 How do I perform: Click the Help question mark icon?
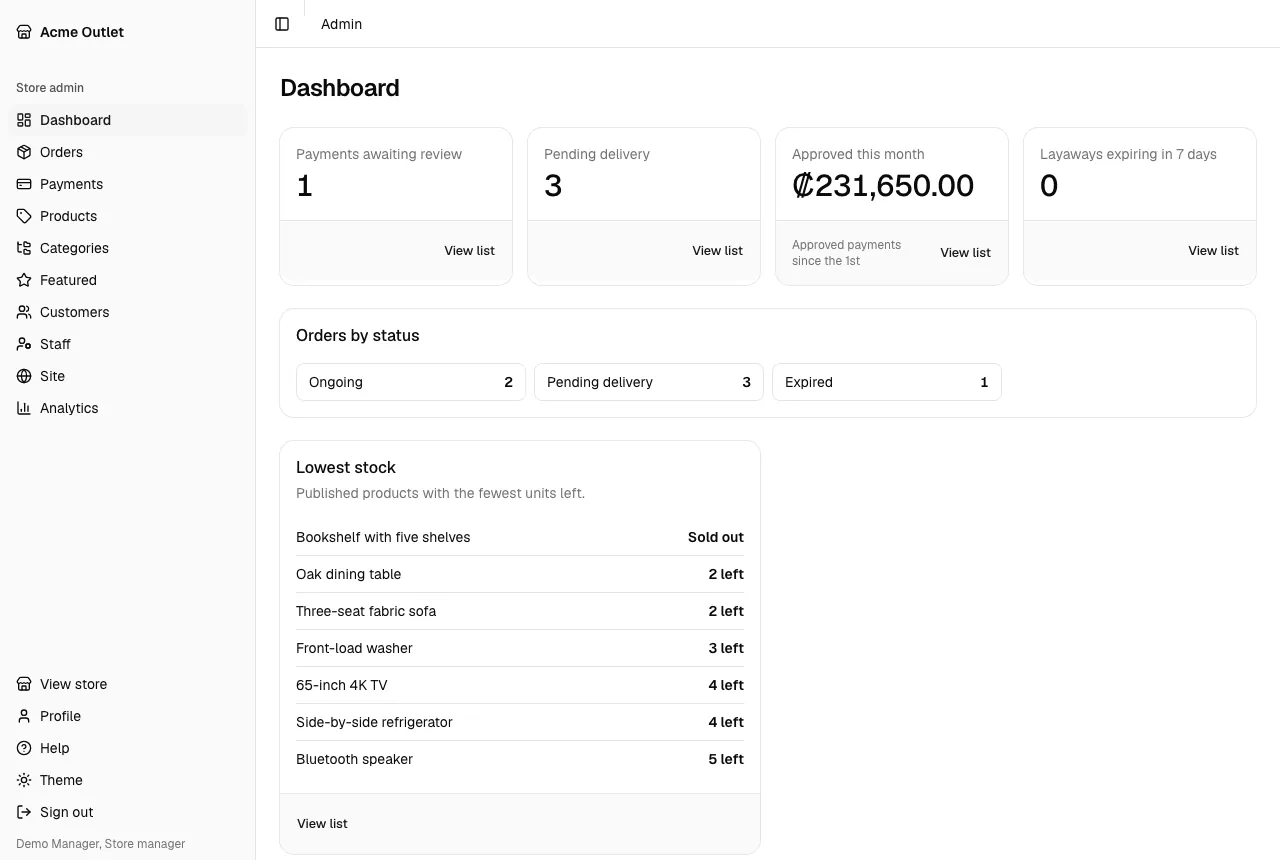click(24, 748)
